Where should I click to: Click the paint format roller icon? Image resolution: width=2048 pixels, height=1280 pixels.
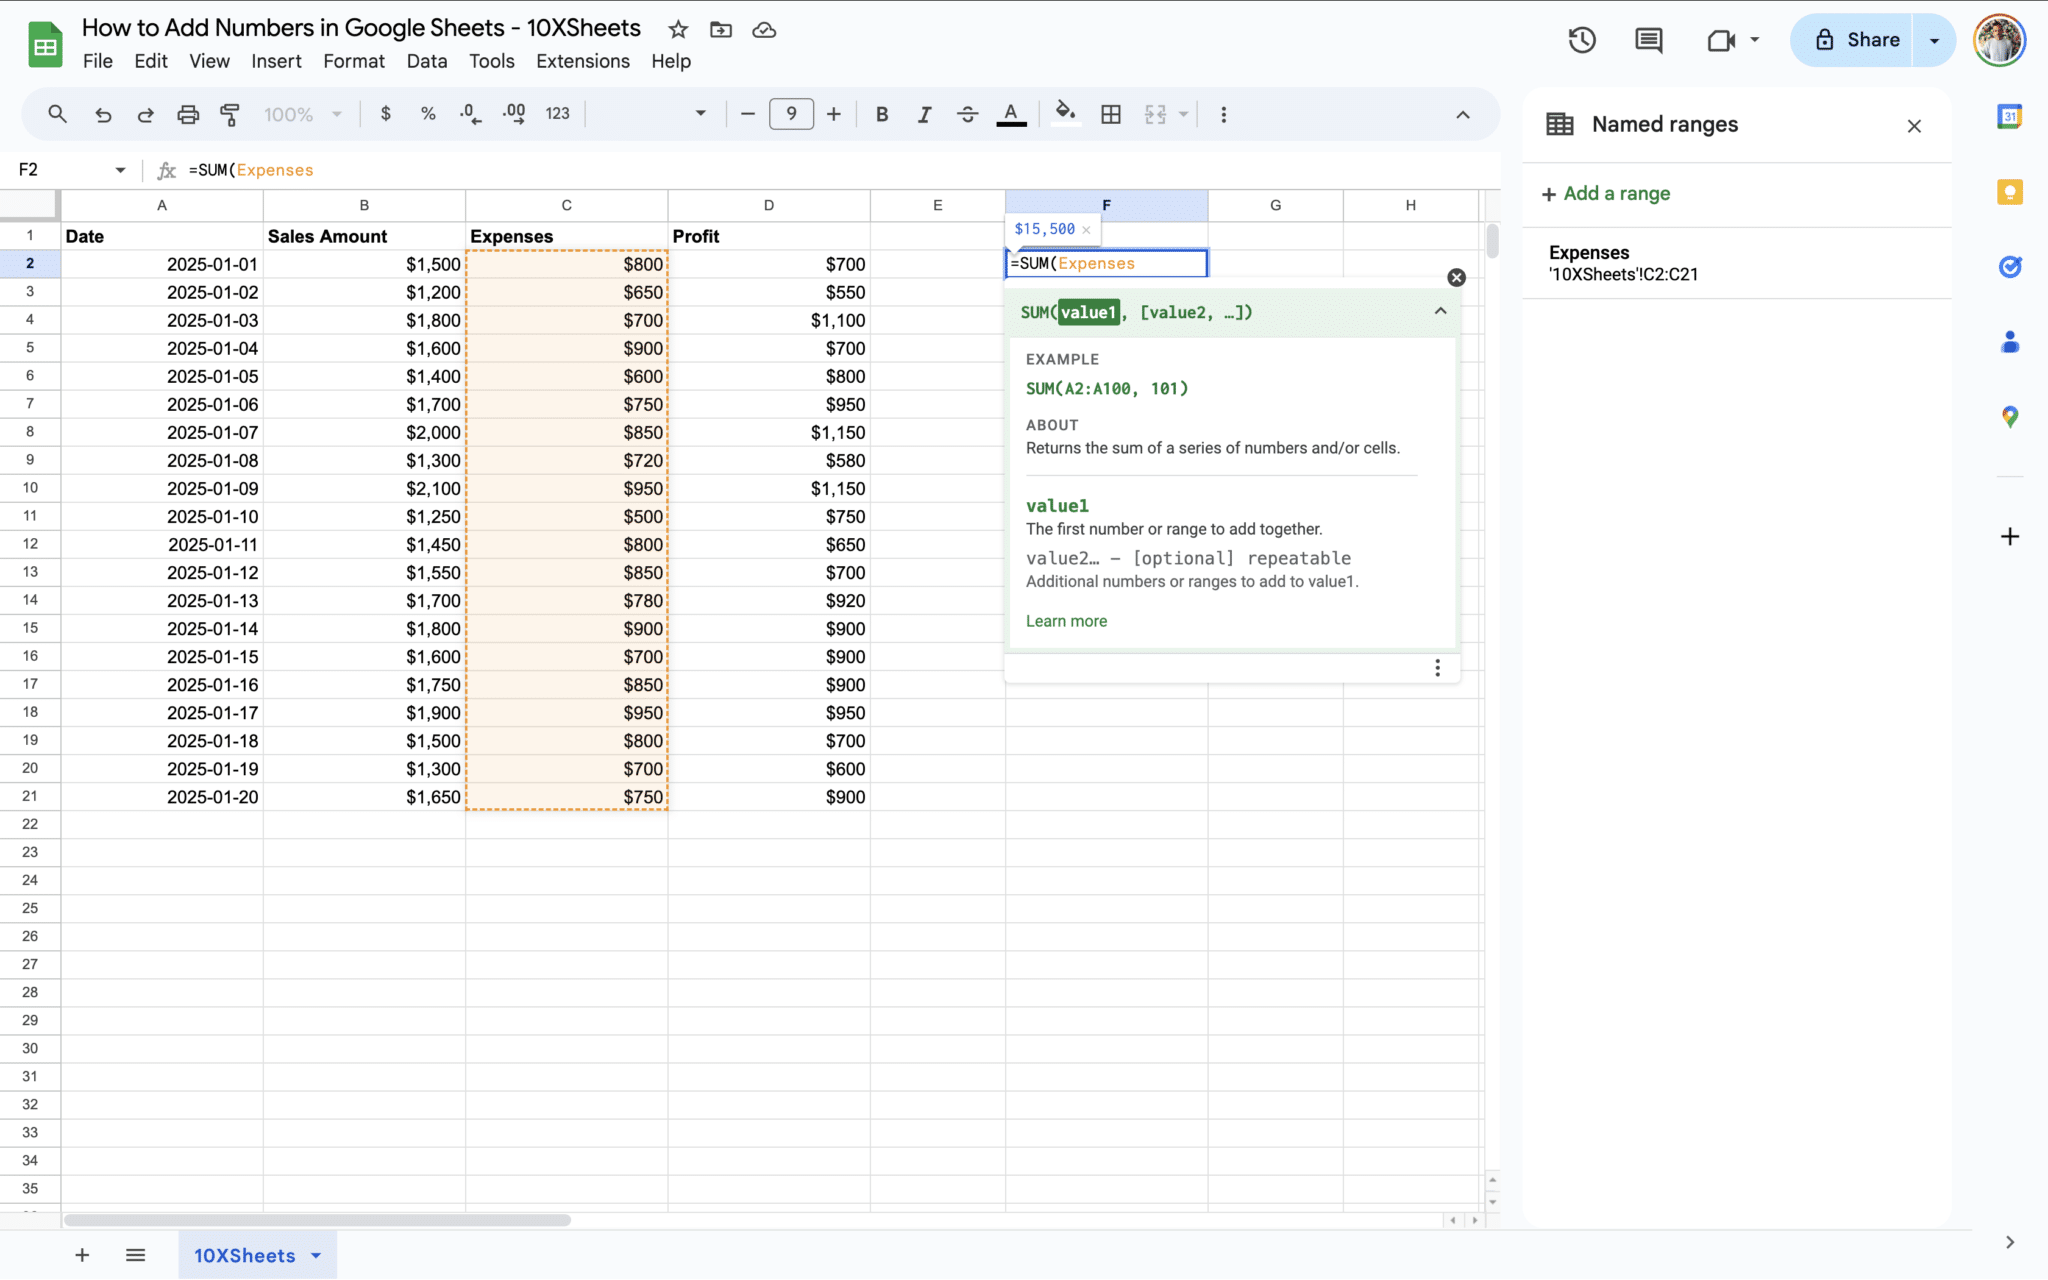pos(230,114)
